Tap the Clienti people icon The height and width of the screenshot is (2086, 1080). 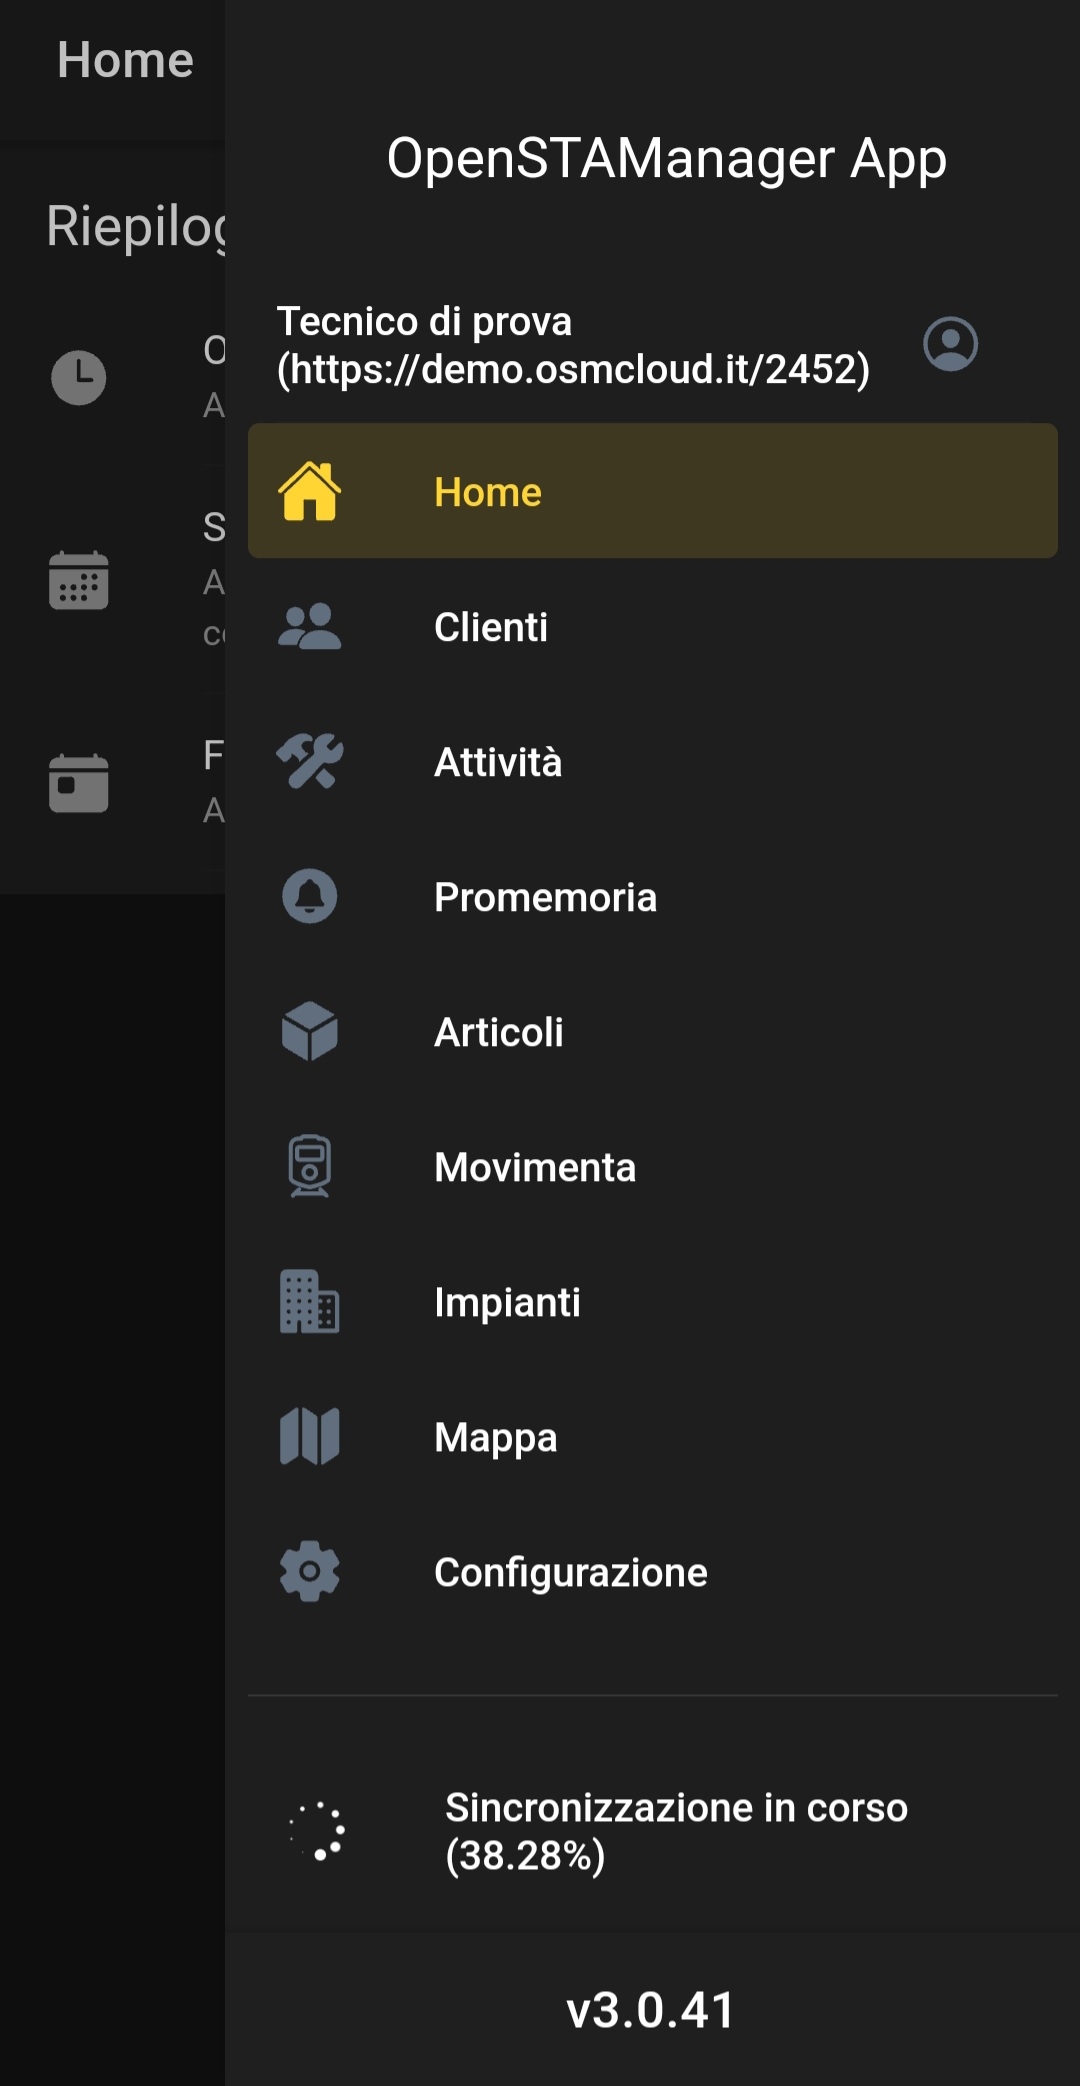point(309,627)
